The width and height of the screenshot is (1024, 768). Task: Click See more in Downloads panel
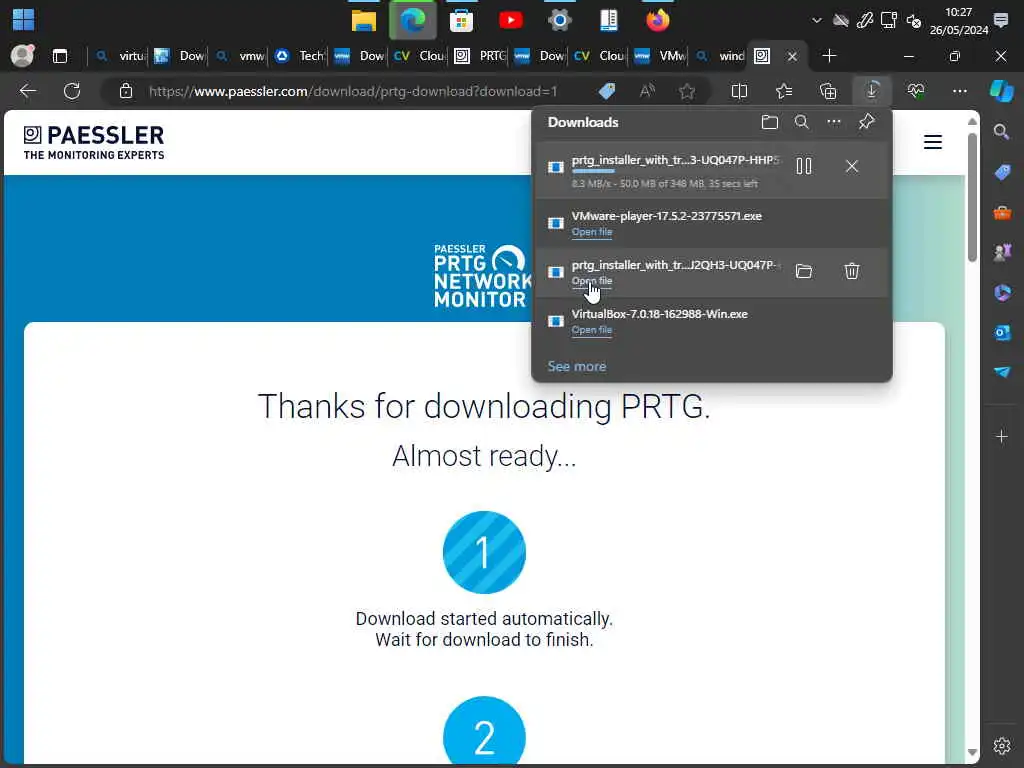point(577,366)
